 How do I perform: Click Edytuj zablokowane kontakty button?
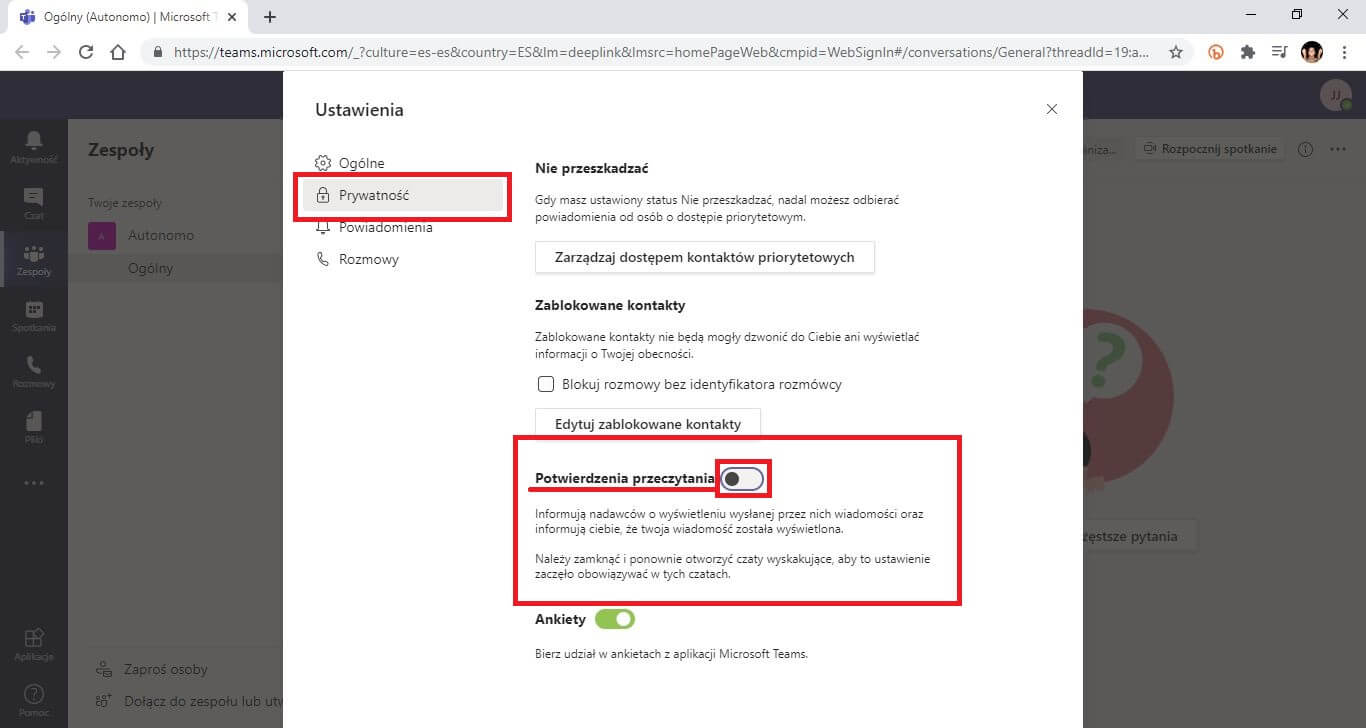[x=648, y=424]
